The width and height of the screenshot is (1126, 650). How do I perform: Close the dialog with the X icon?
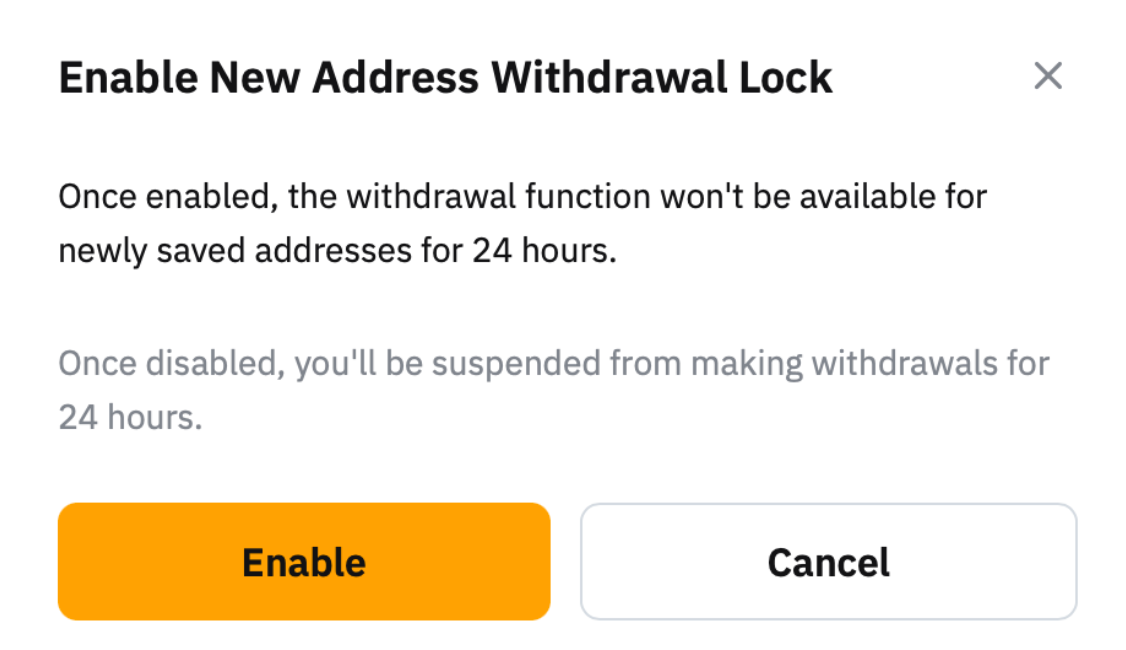pos(1047,76)
